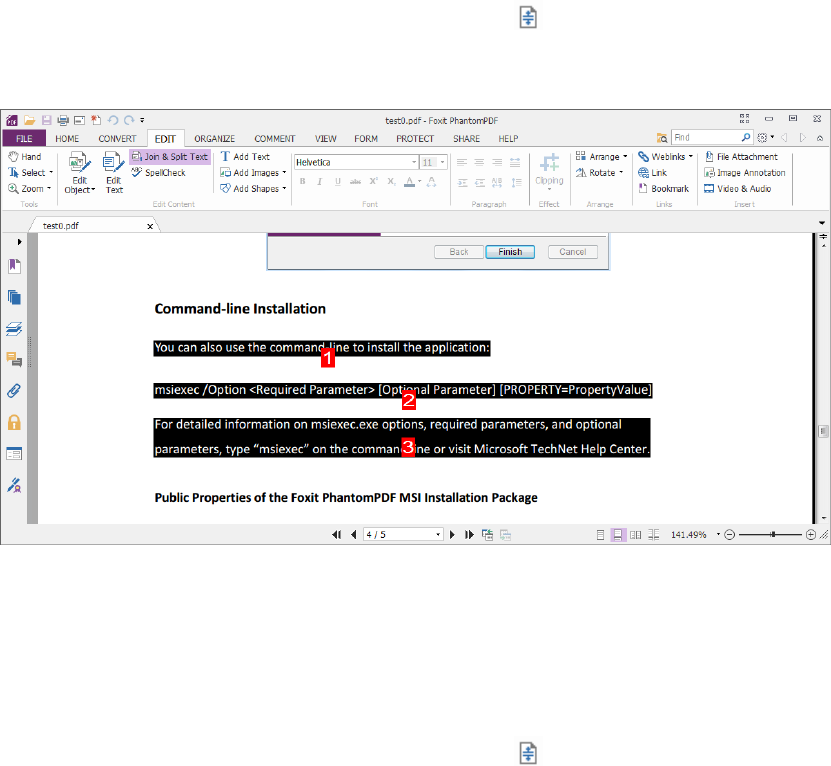Image resolution: width=831 pixels, height=766 pixels.
Task: Insert Video & Audio
Action: tap(737, 188)
